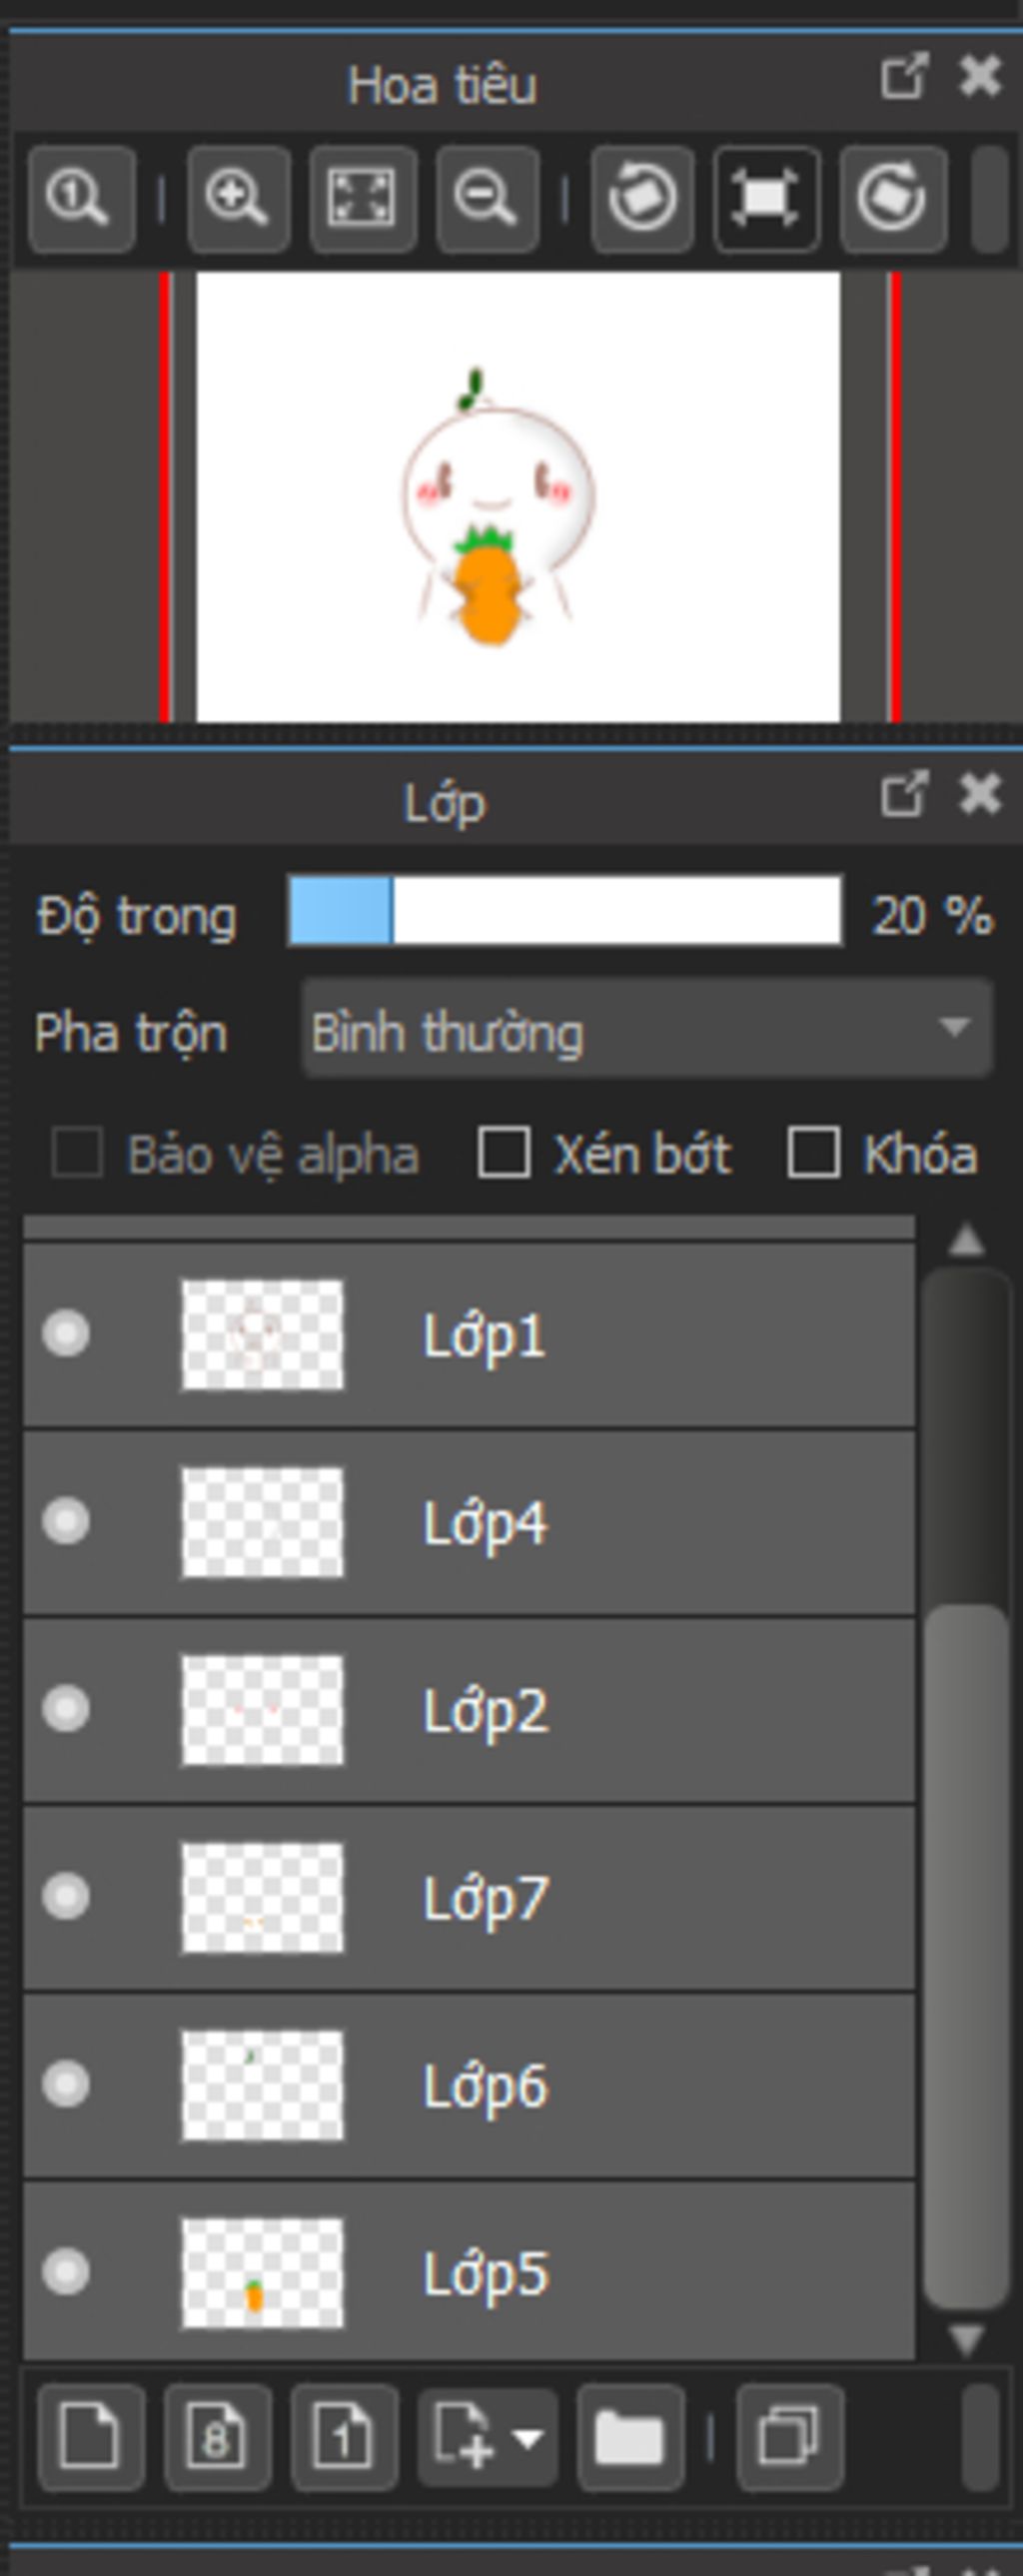Viewport: 1023px width, 2576px height.
Task: Zoom in using the navigator magnifier
Action: pyautogui.click(x=238, y=199)
